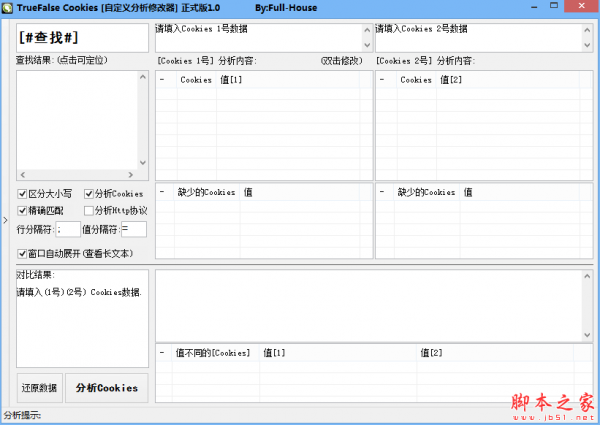Click scroll up arrow in Cookies 1号 input
The height and width of the screenshot is (425, 600).
point(367,30)
